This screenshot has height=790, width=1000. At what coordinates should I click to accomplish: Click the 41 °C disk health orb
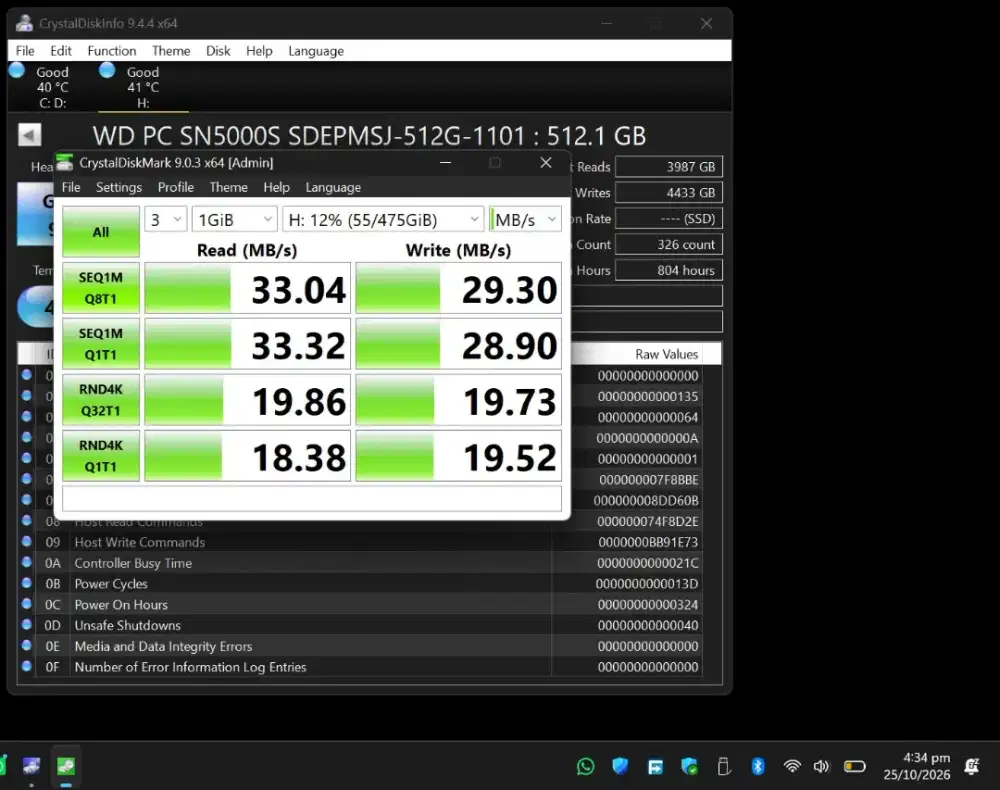107,70
